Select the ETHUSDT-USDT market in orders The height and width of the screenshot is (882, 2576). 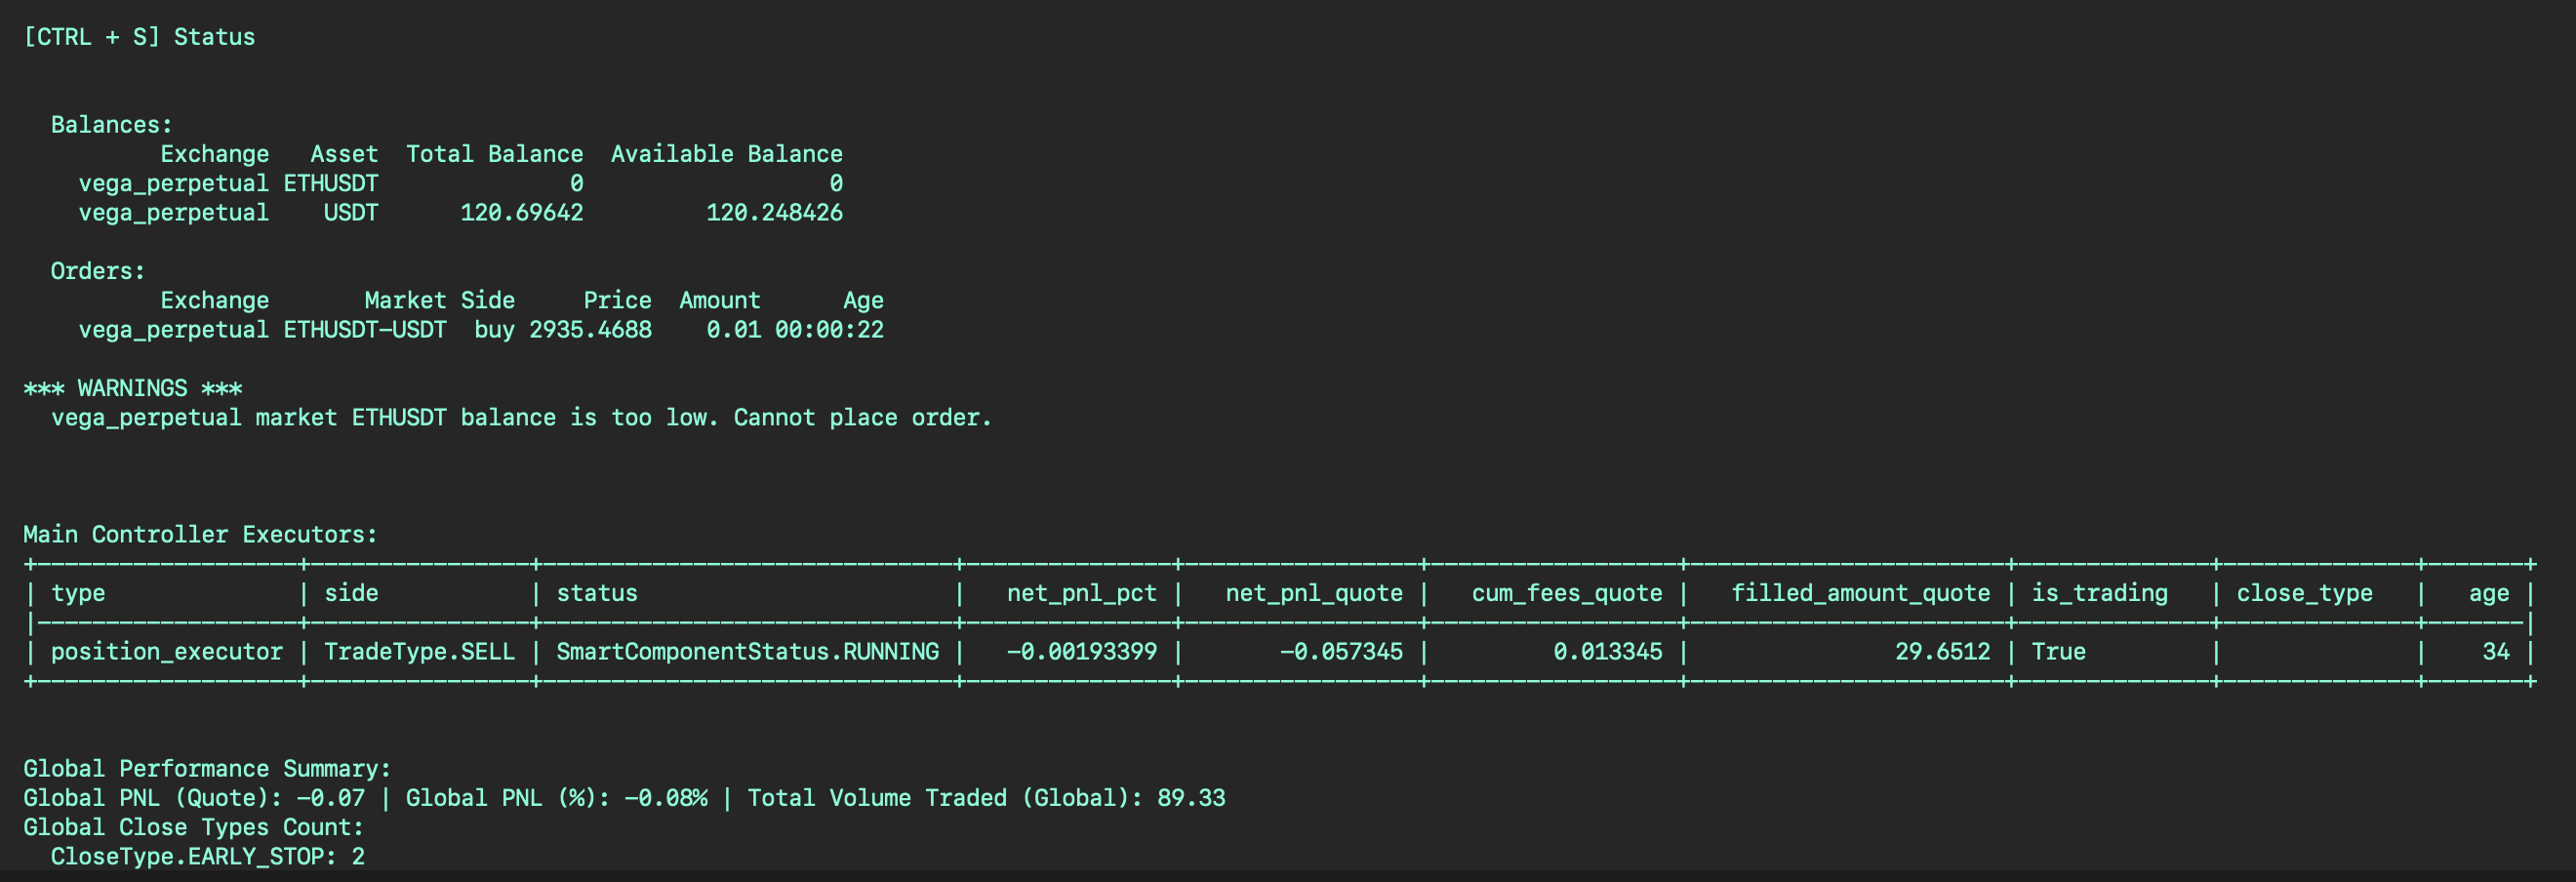[364, 330]
